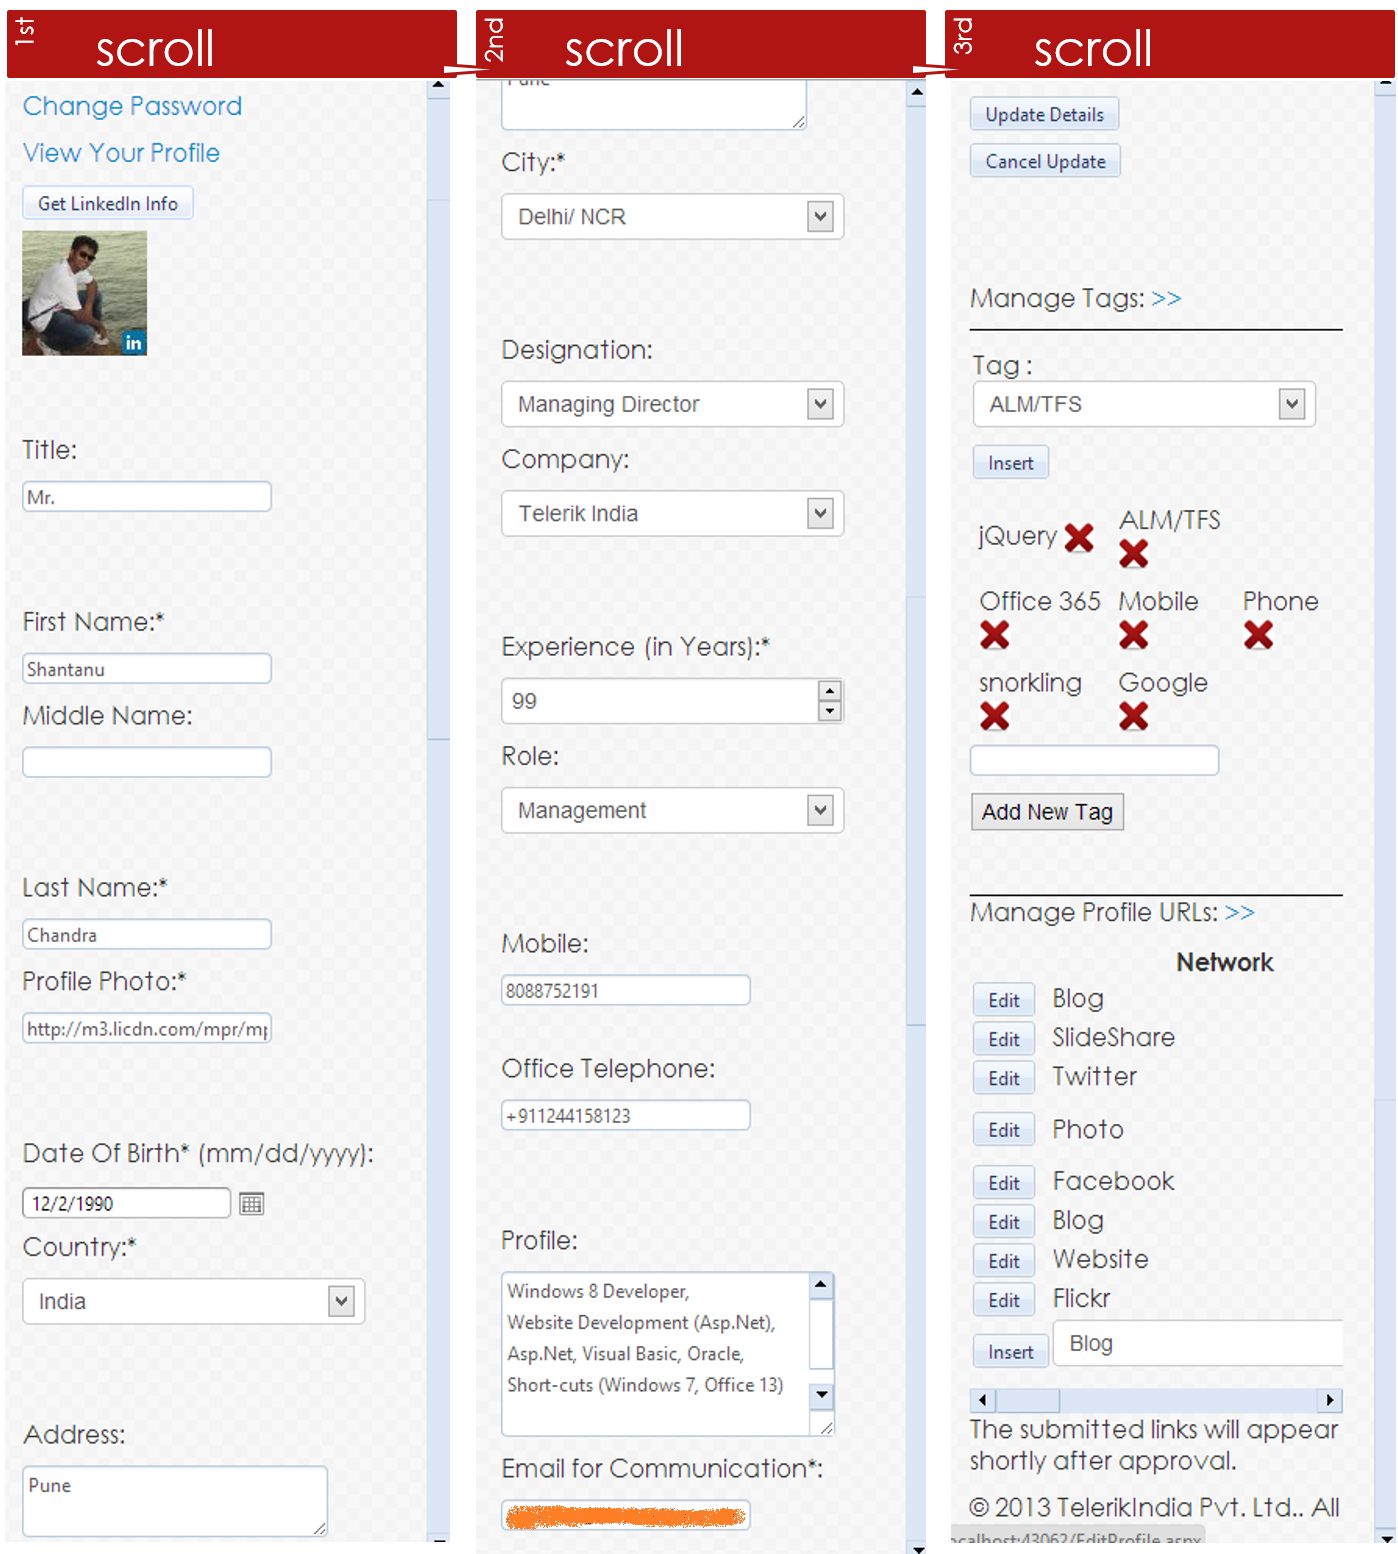Viewport: 1398px width, 1554px height.
Task: Increase the Experience years value
Action: pos(829,691)
